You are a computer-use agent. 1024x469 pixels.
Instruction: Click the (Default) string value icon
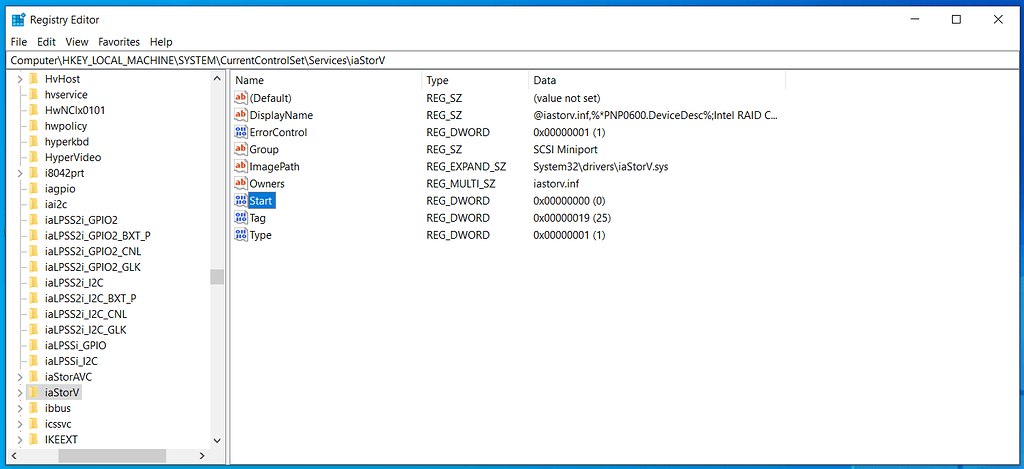coord(241,98)
